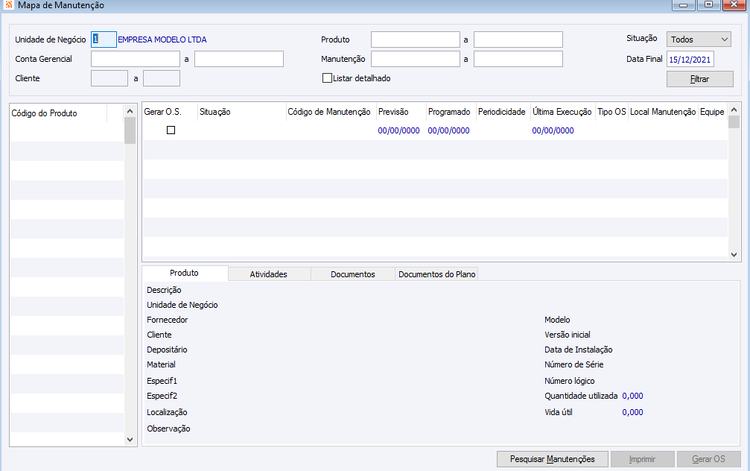Screen dimensions: 750x471
Task: Click the second Produto range field
Action: [x=518, y=39]
